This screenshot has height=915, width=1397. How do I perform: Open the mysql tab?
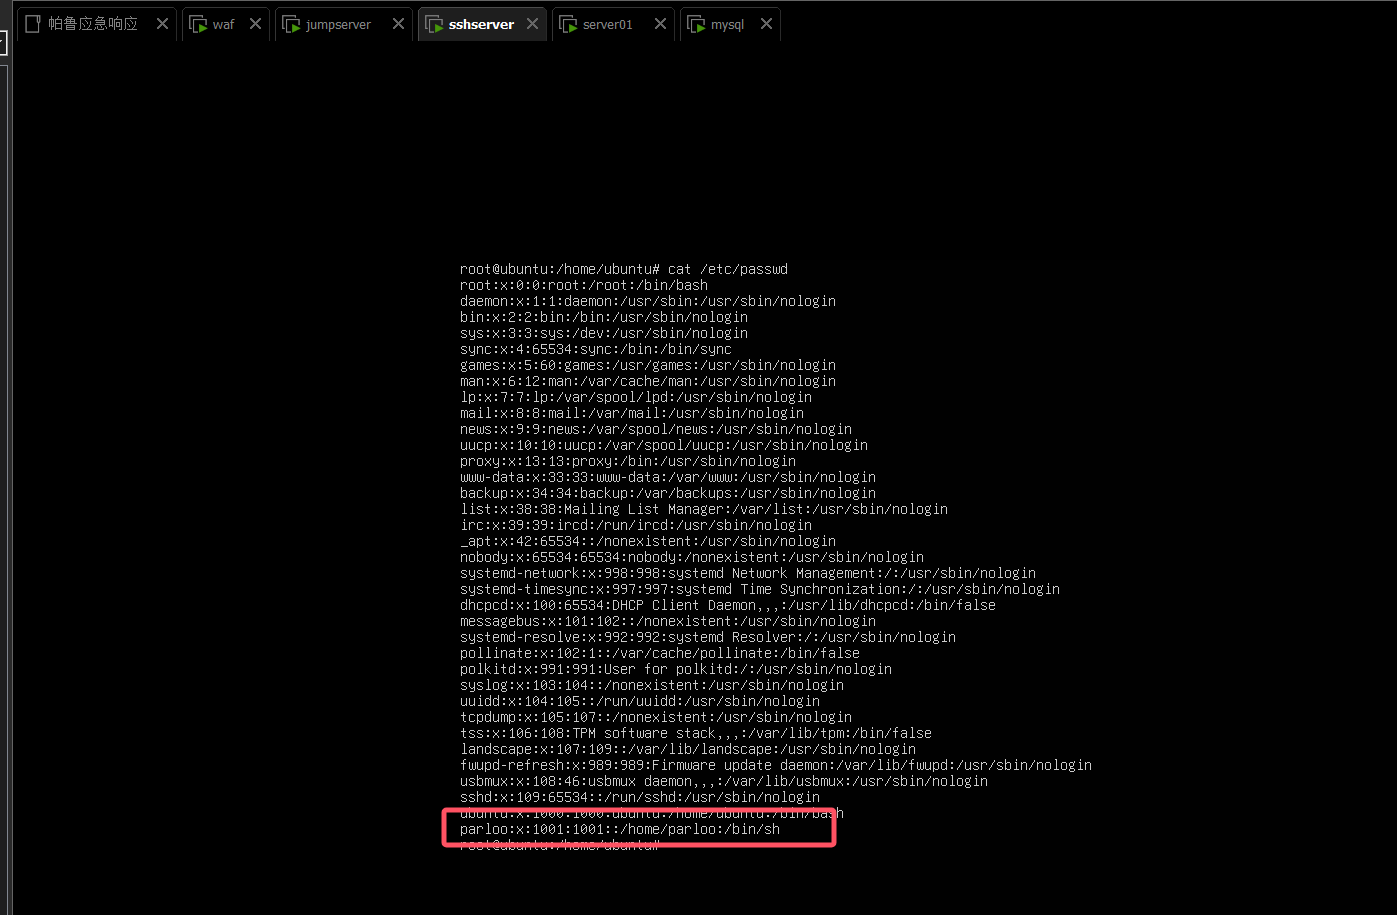(727, 24)
